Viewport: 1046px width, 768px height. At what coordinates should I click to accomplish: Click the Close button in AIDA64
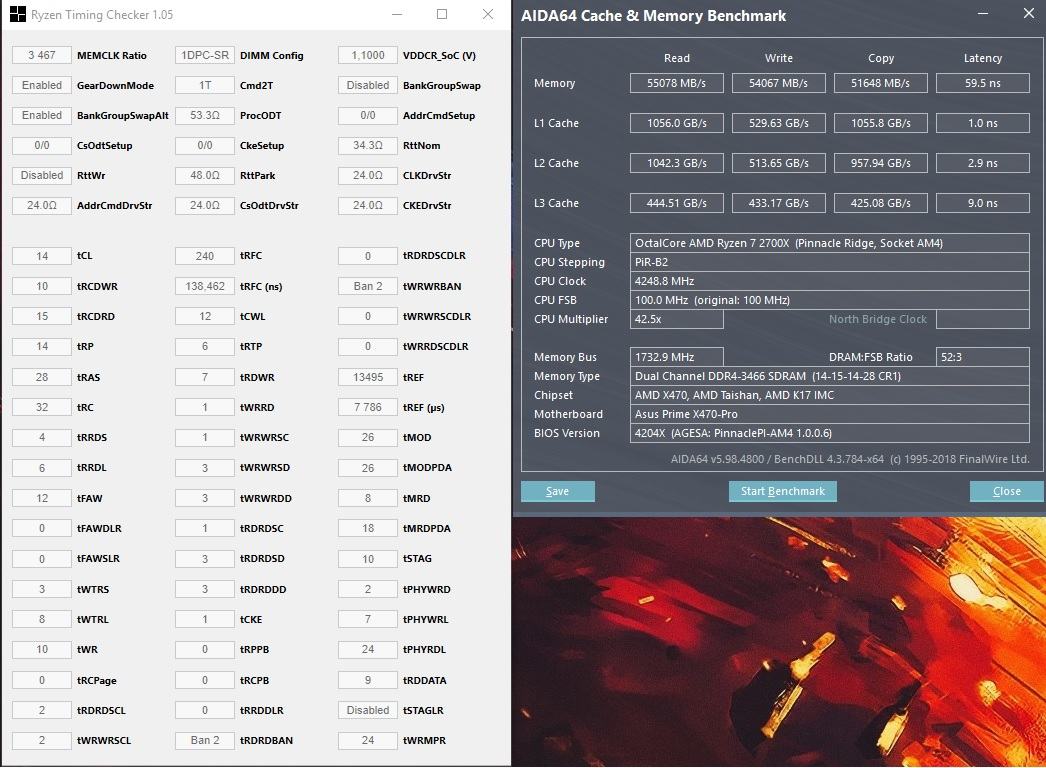(x=1007, y=491)
